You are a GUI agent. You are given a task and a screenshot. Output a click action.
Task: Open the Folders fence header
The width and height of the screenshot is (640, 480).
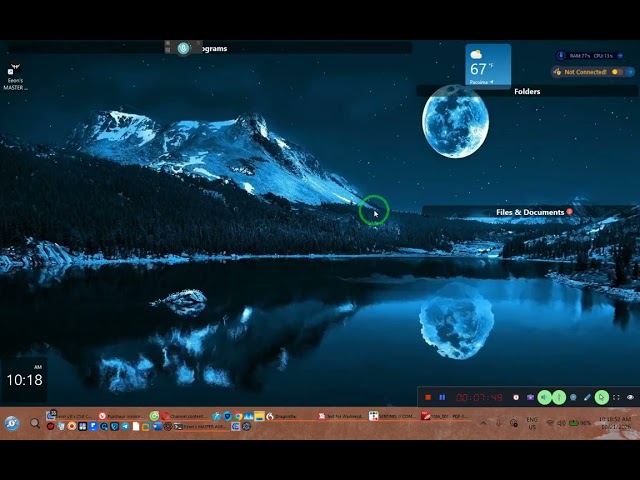pos(527,91)
